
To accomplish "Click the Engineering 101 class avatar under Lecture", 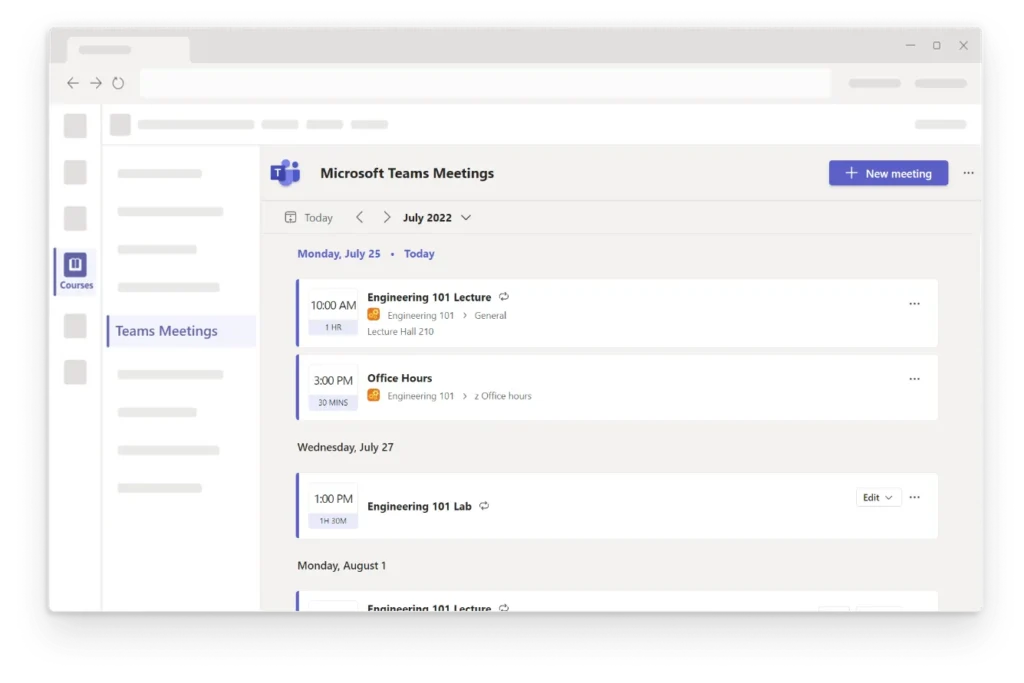I will pos(372,315).
